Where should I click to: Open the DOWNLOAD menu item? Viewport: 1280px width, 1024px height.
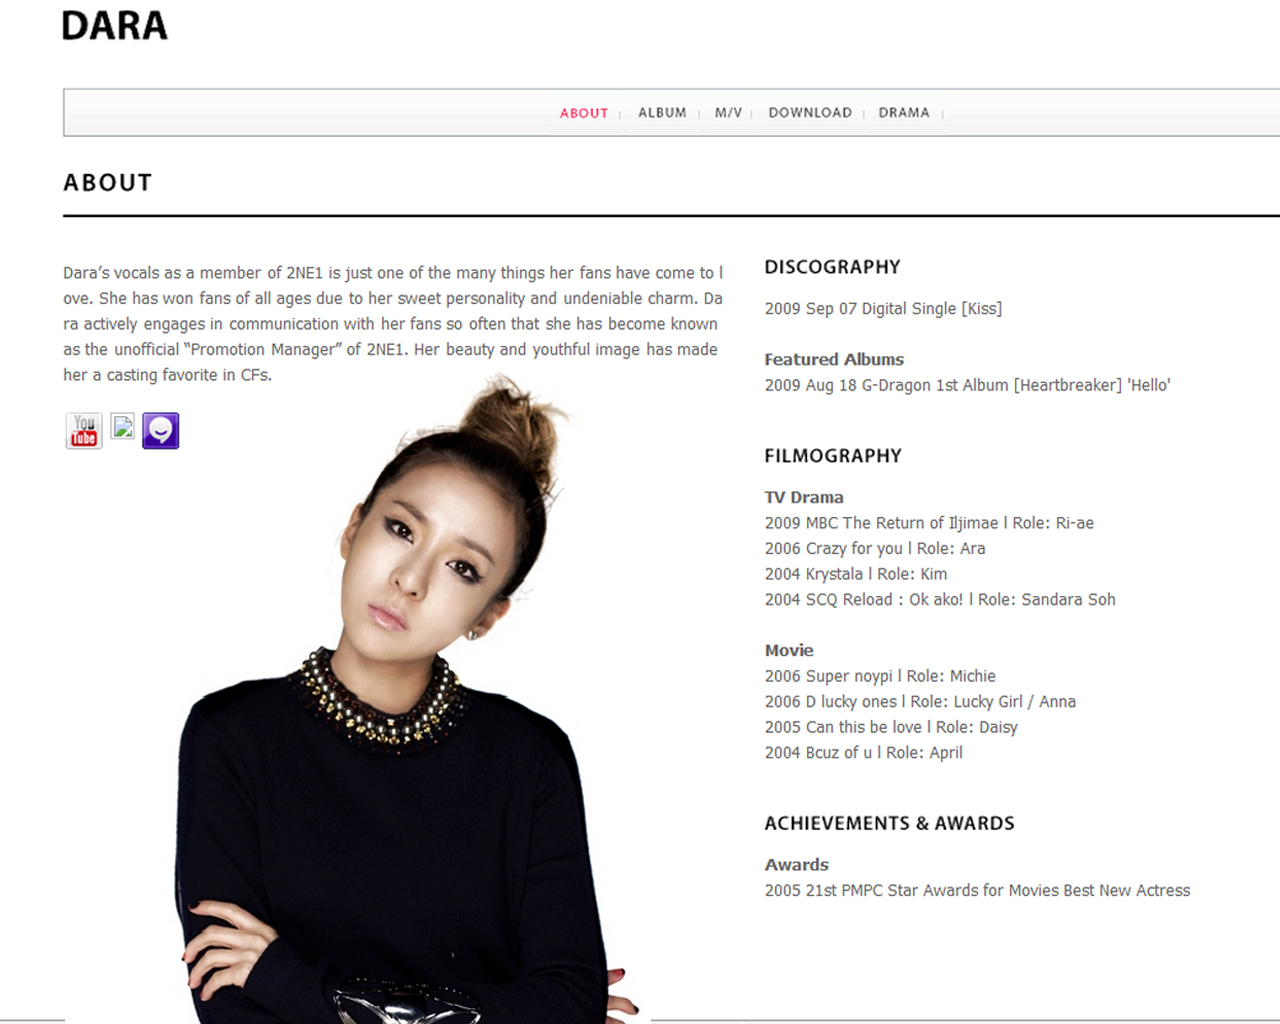coord(810,113)
